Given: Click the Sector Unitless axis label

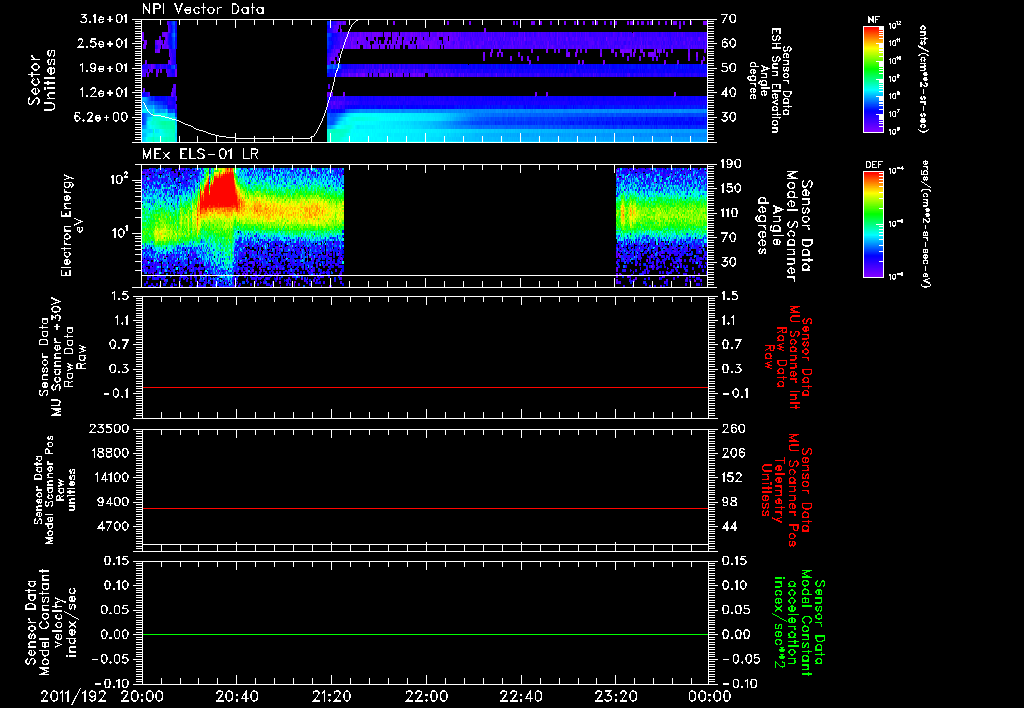Looking at the screenshot, I should point(42,80).
